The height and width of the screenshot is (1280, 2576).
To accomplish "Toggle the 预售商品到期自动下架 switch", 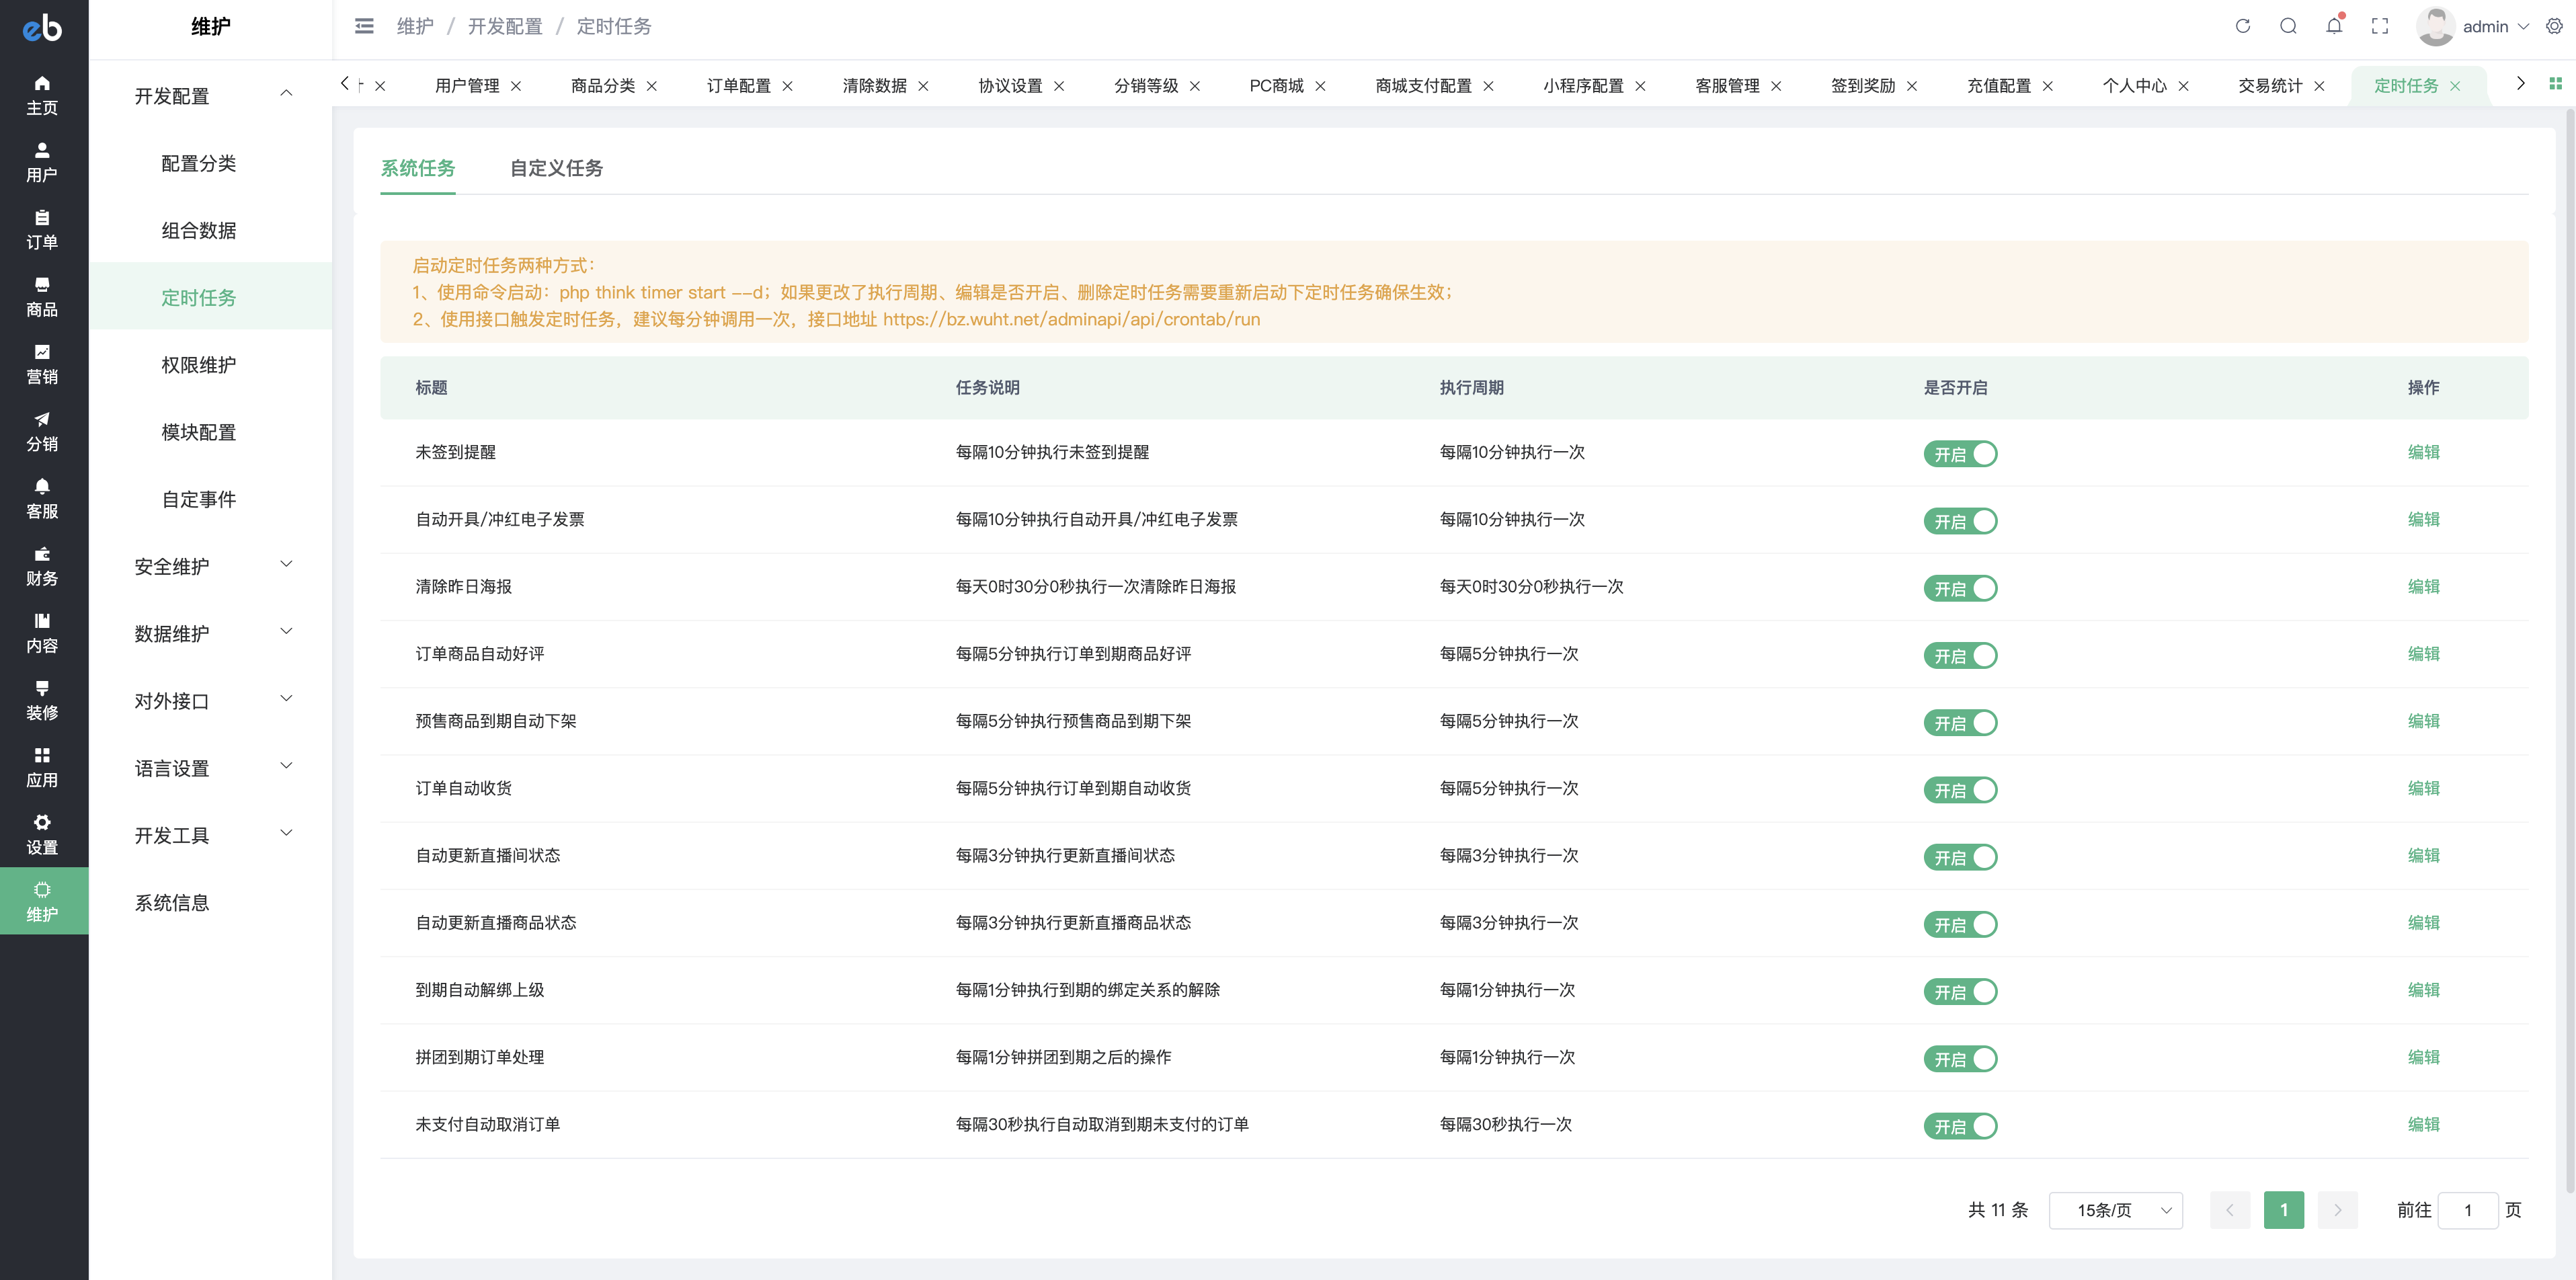I will [1960, 722].
